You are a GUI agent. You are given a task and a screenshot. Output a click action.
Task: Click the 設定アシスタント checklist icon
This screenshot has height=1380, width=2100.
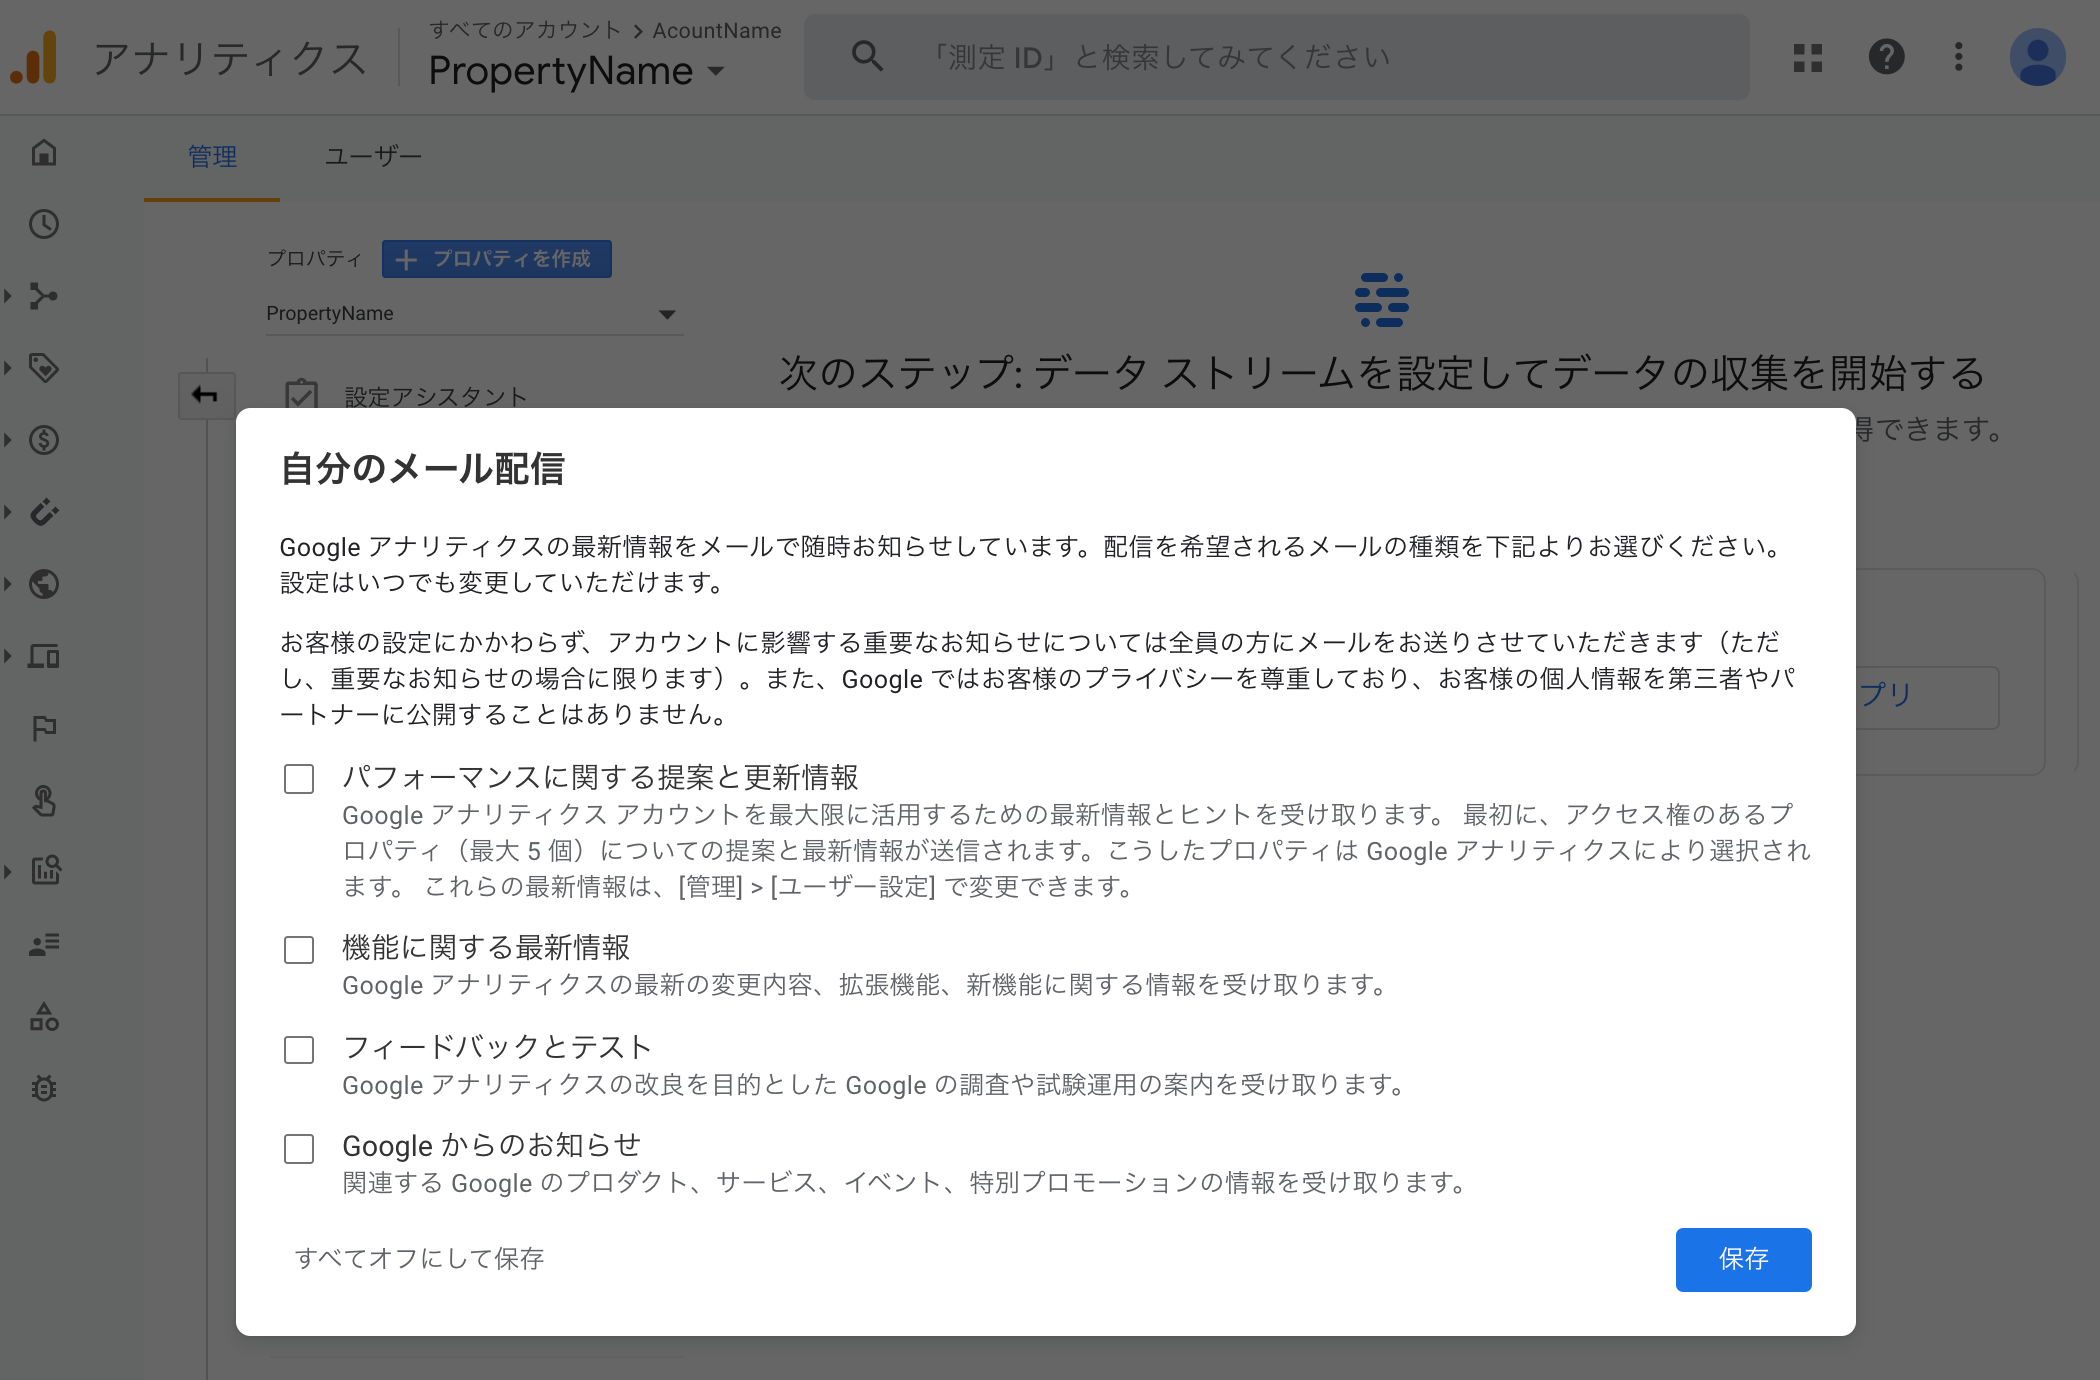click(301, 395)
